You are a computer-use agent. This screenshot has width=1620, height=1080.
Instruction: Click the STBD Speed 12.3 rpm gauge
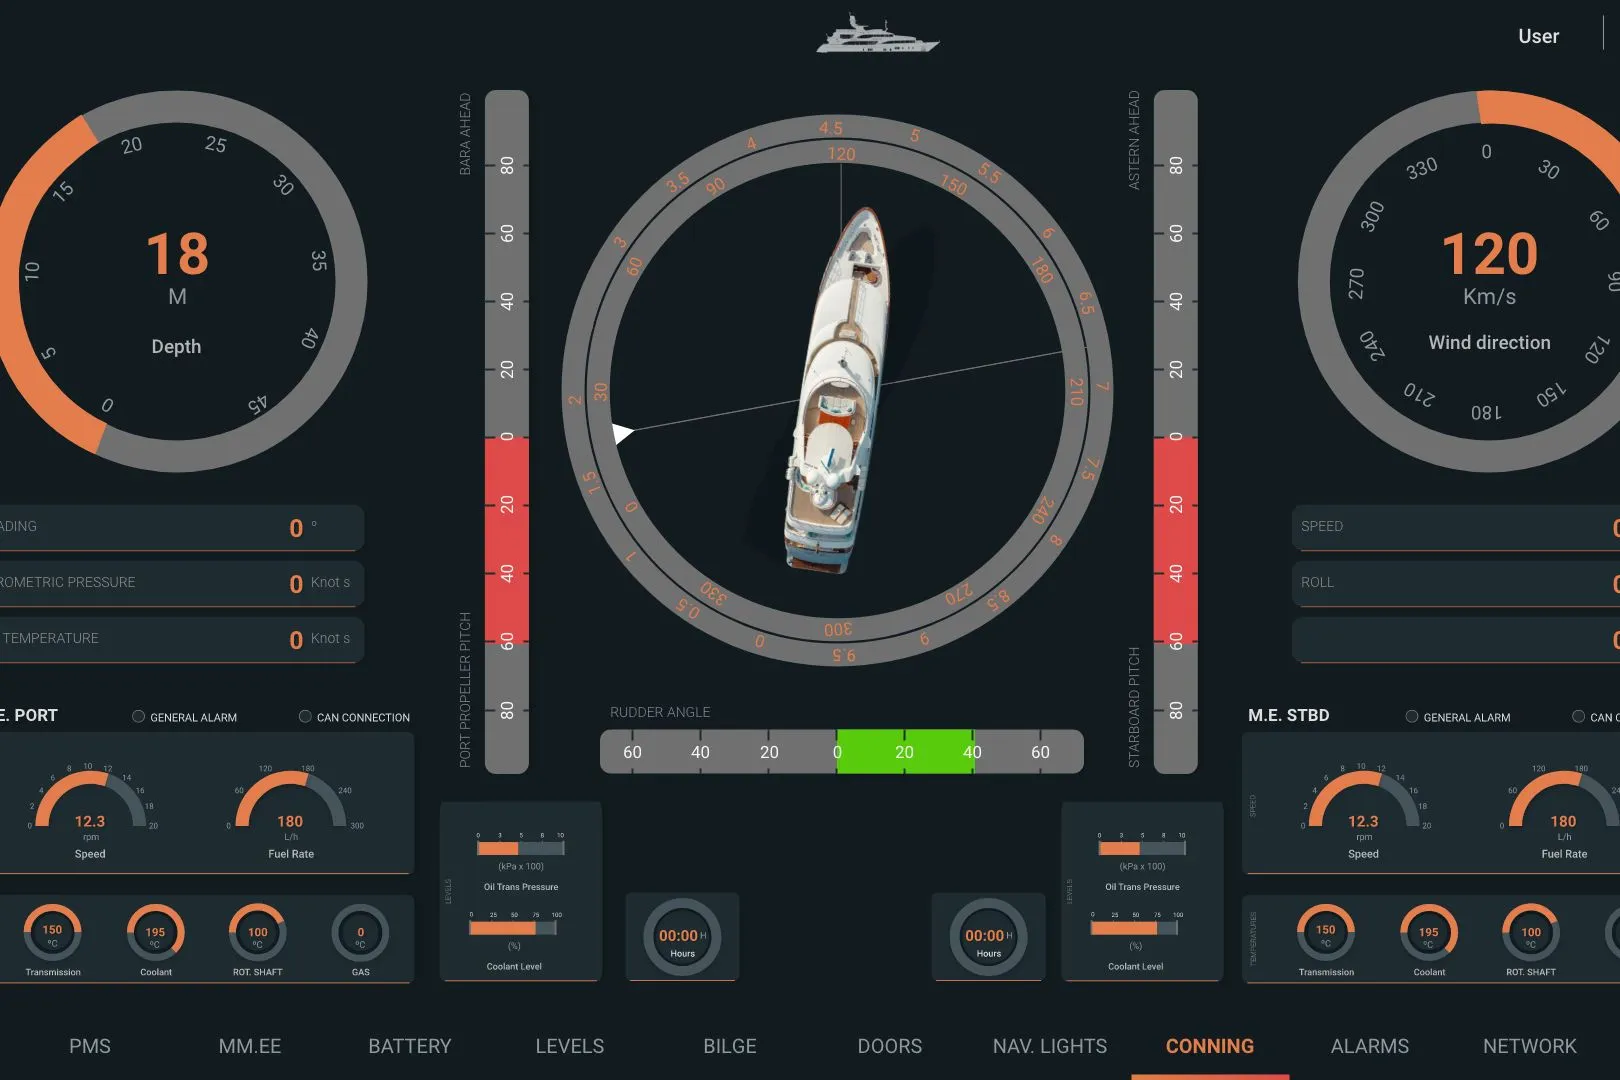(x=1363, y=812)
